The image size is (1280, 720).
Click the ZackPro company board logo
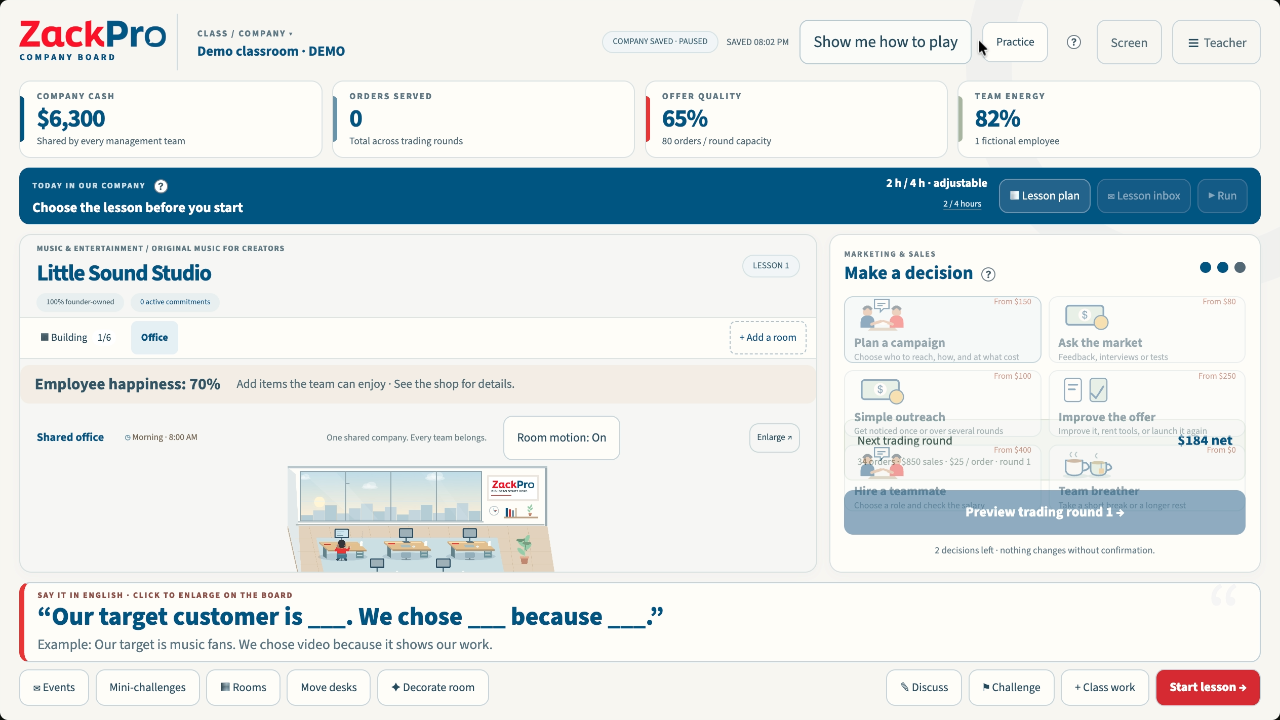click(93, 41)
